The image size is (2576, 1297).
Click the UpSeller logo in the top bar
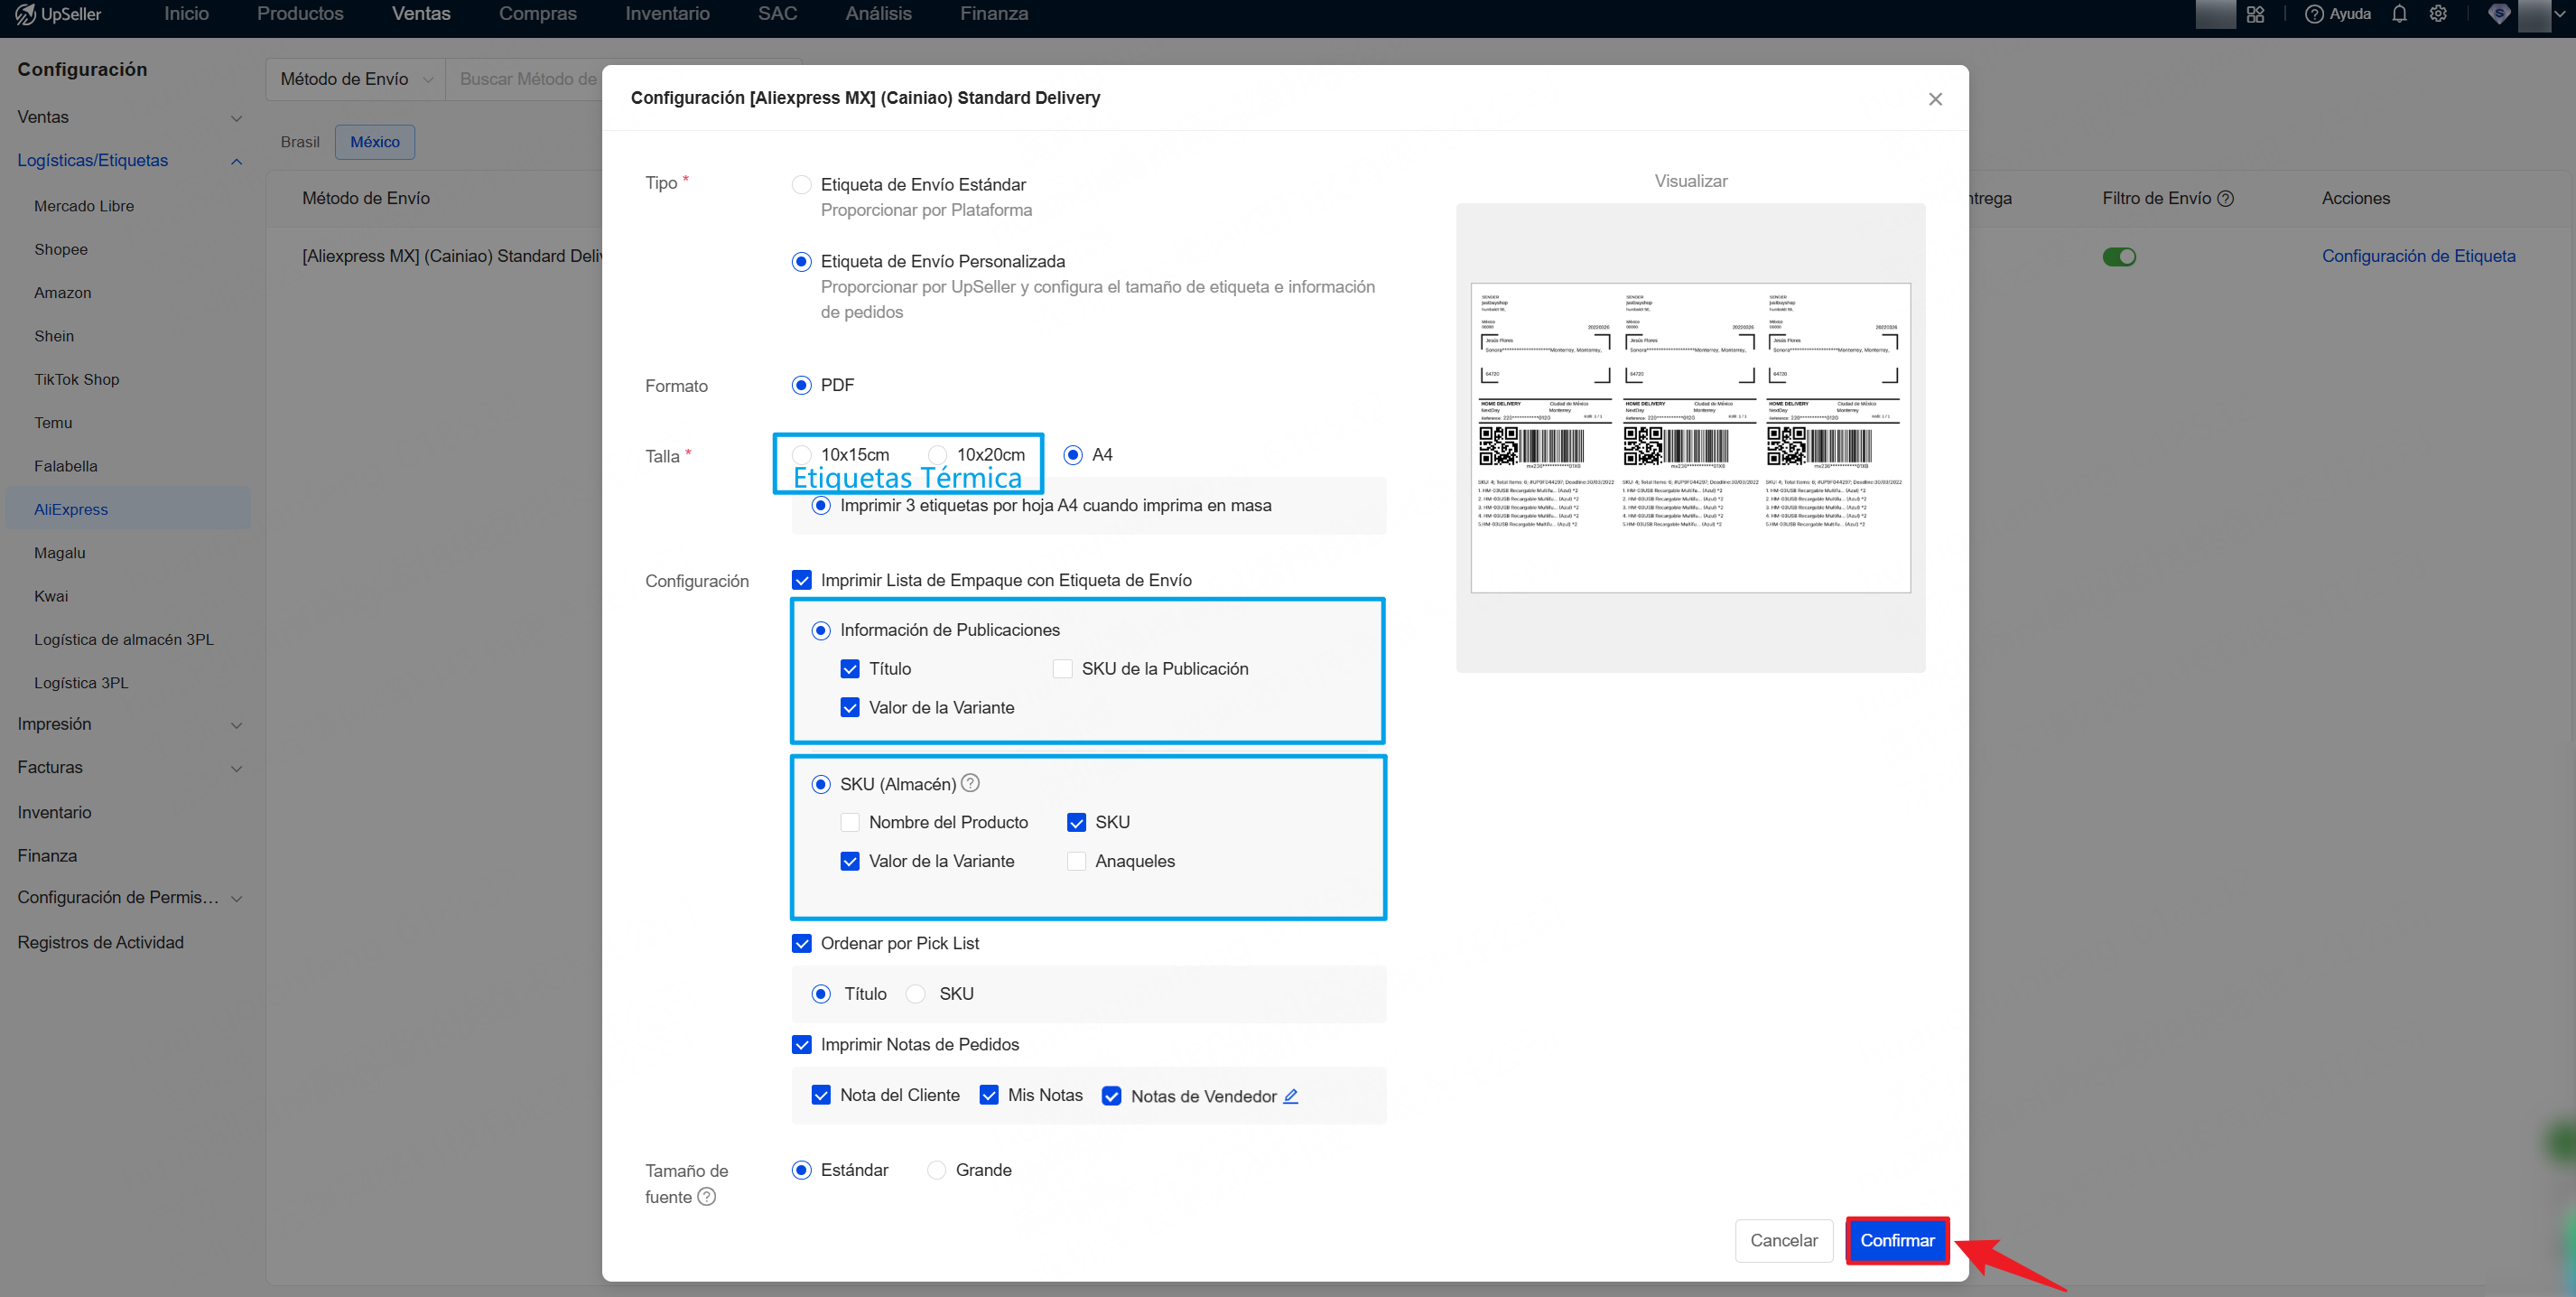click(58, 14)
